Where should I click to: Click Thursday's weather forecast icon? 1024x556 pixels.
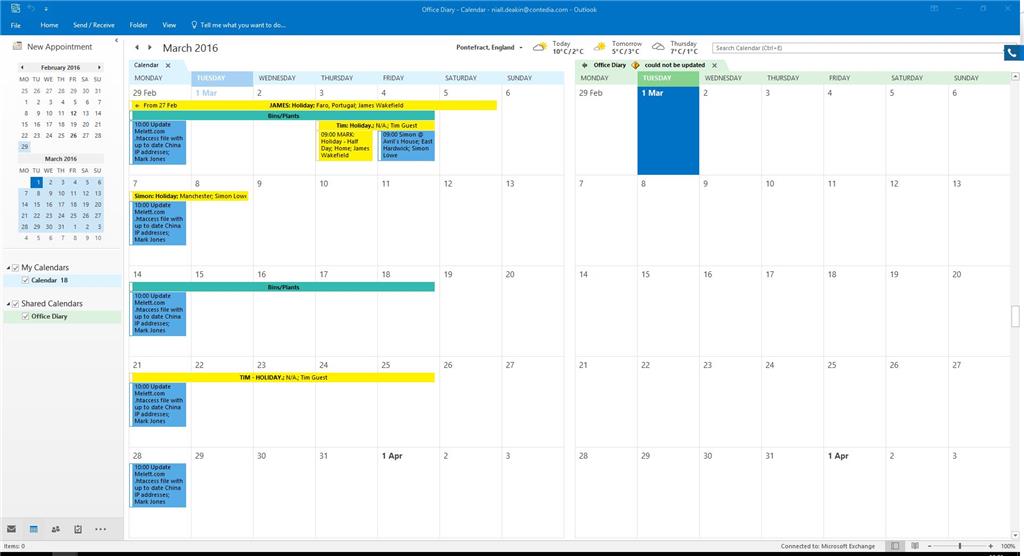pos(658,47)
